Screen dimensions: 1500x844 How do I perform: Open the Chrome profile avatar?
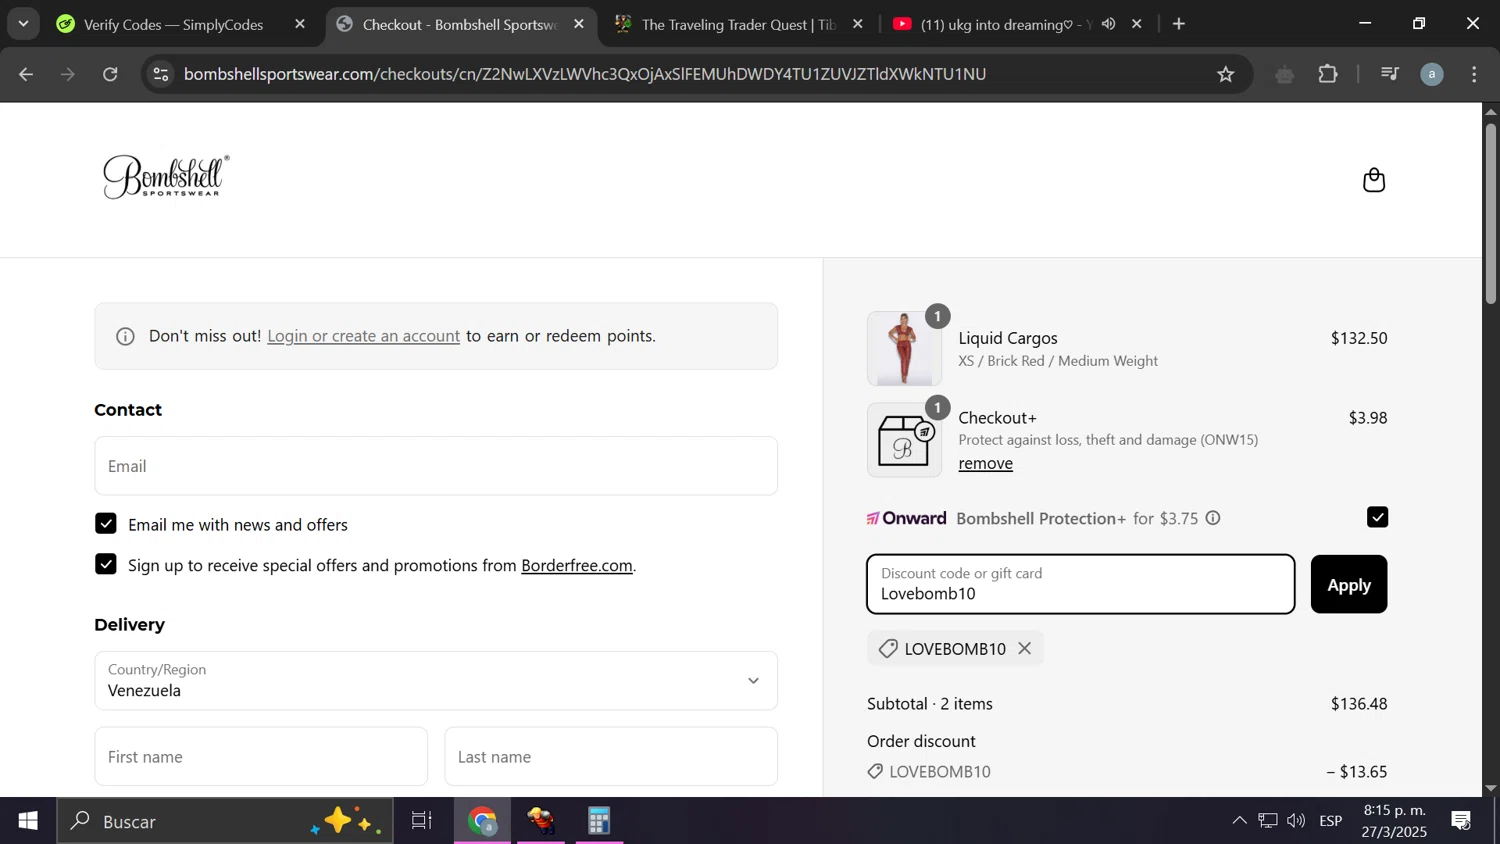tap(1432, 74)
